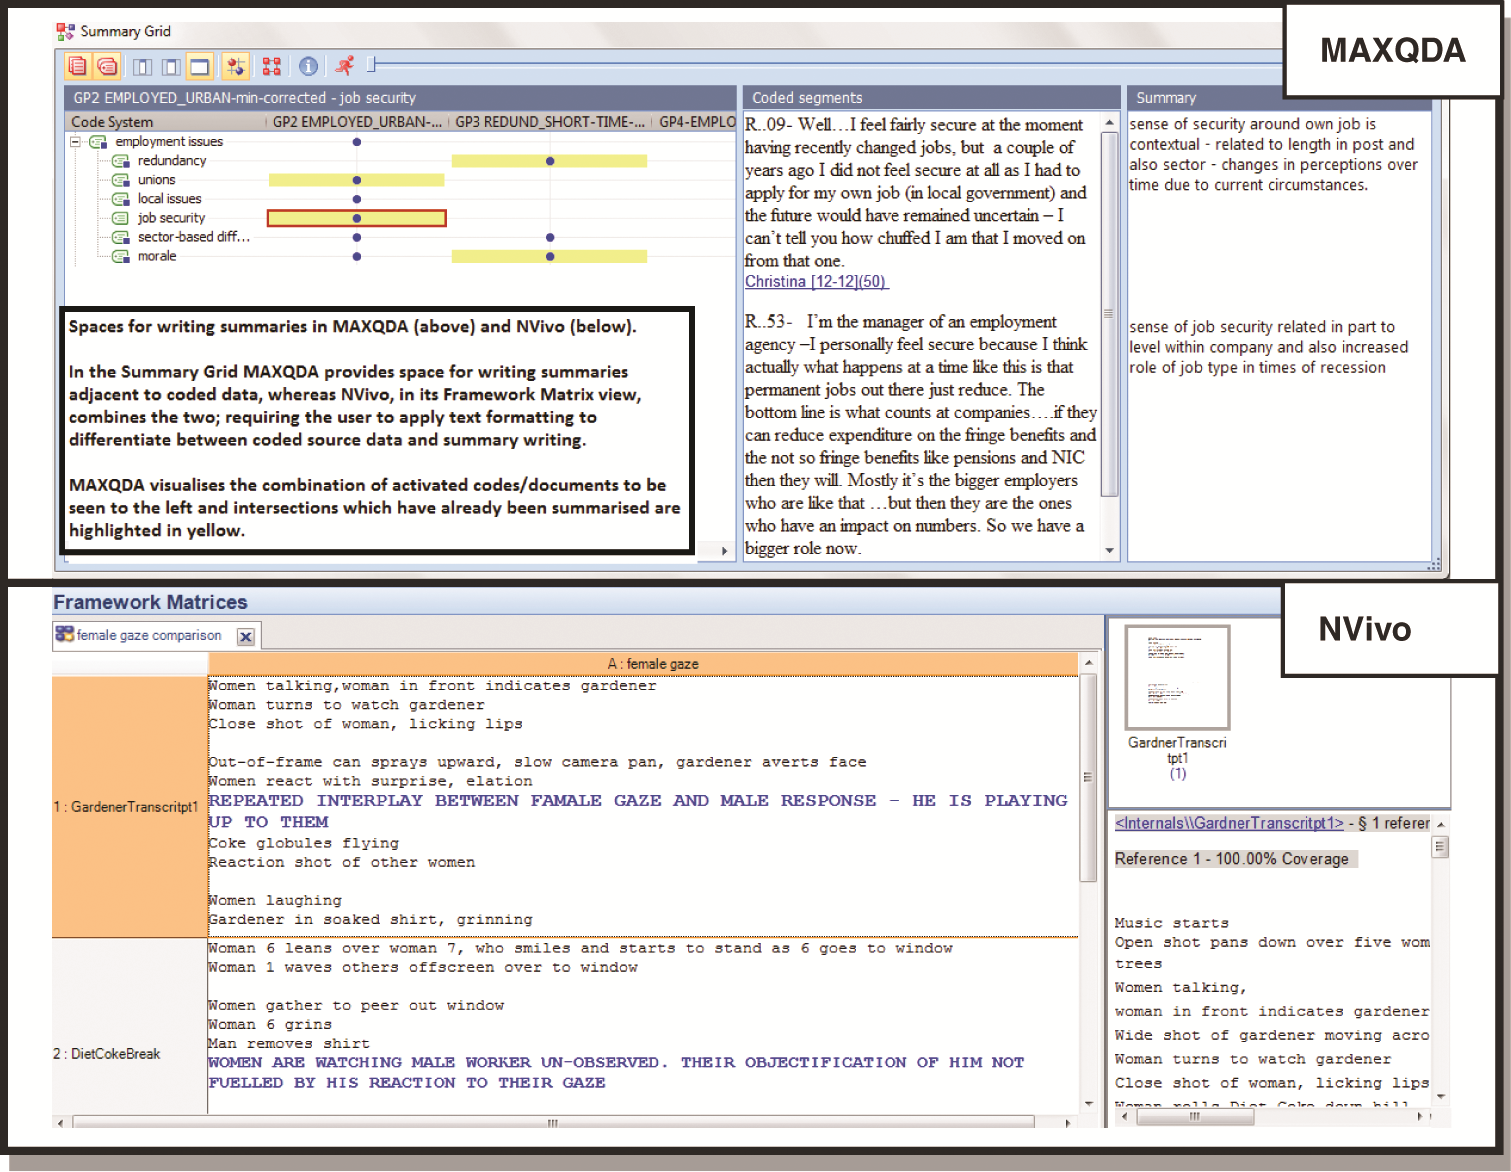Click the activated documents icon in the Summary Grid toolbar
Viewport: 1511px width, 1172px height.
coord(77,67)
